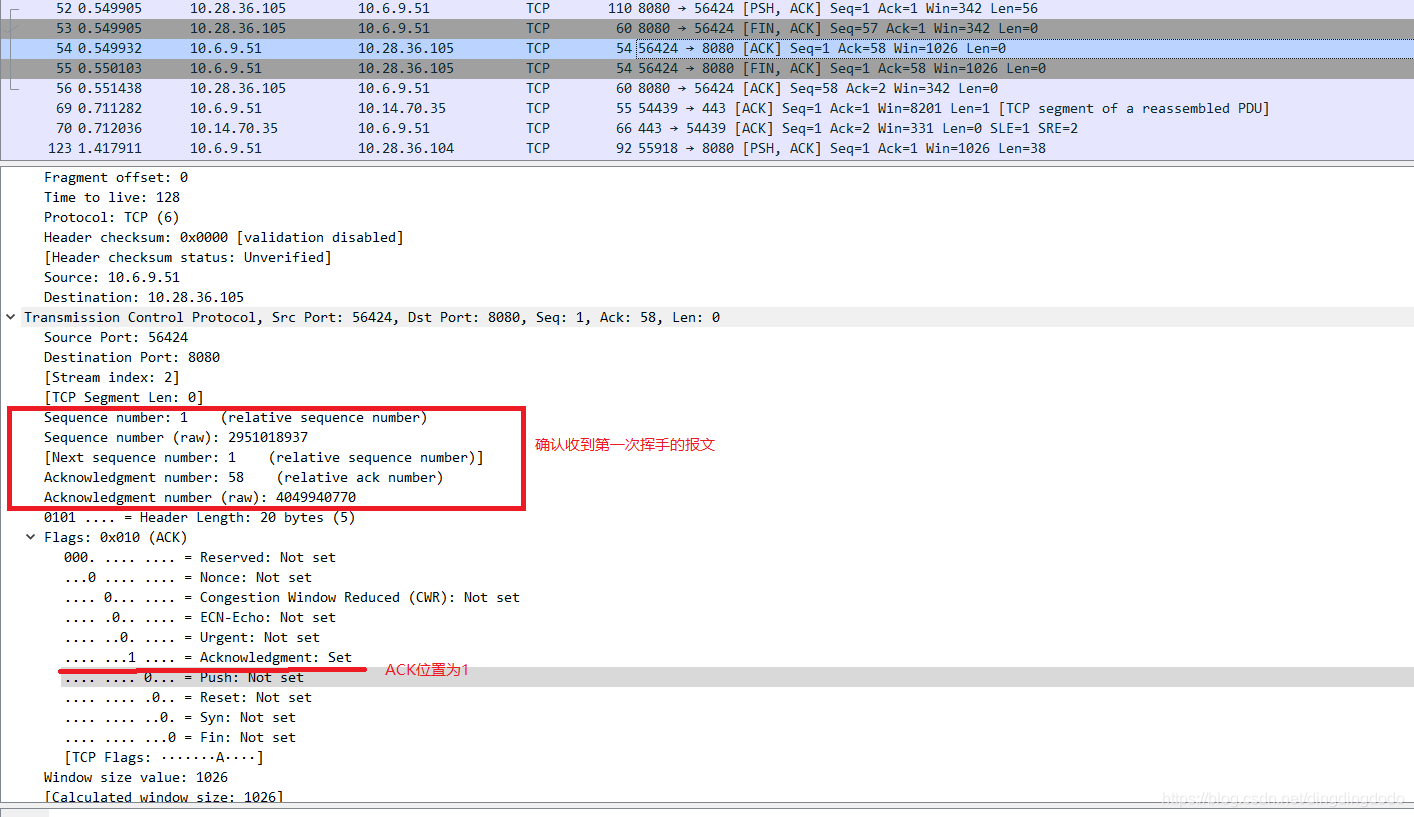
Task: Select the Urgent: Not set flag
Action: coord(192,637)
